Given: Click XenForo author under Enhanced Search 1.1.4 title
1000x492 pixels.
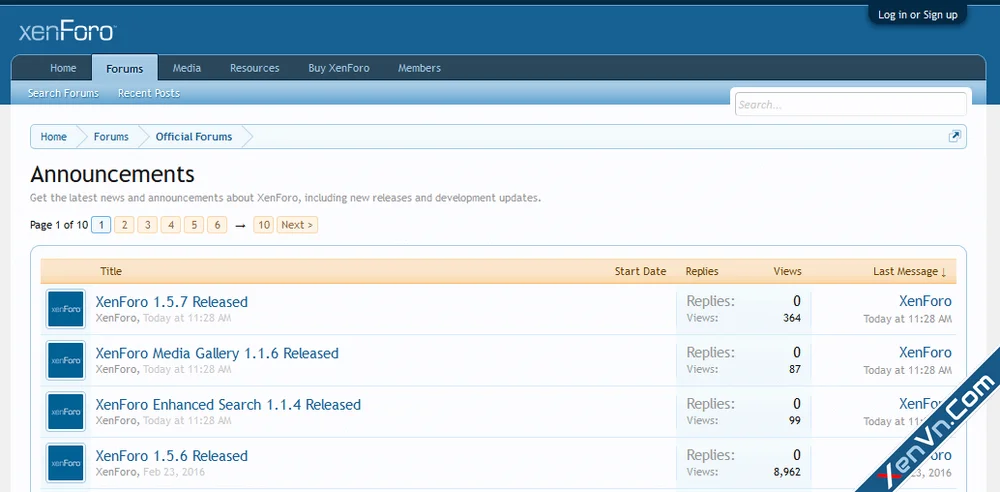Looking at the screenshot, I should tap(116, 421).
